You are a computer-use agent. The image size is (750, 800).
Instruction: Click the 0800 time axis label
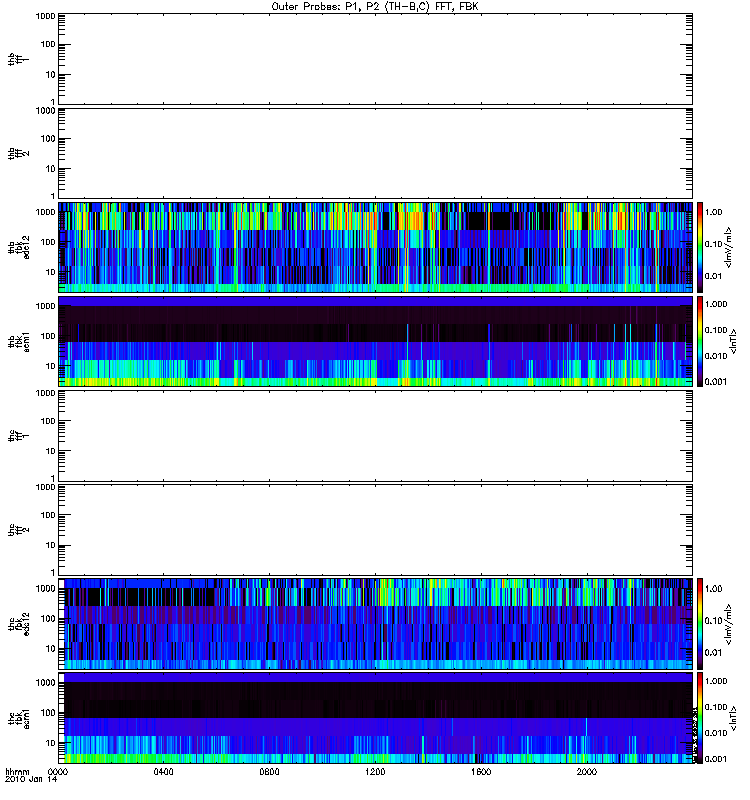coord(269,772)
